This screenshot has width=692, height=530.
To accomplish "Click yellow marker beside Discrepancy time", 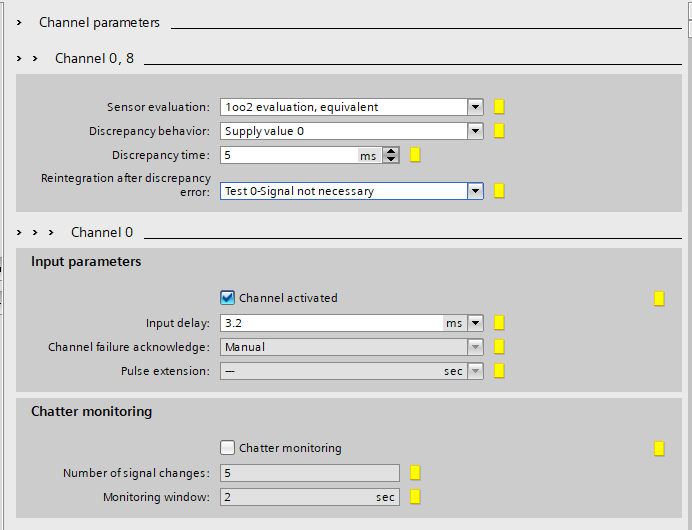I will (415, 155).
